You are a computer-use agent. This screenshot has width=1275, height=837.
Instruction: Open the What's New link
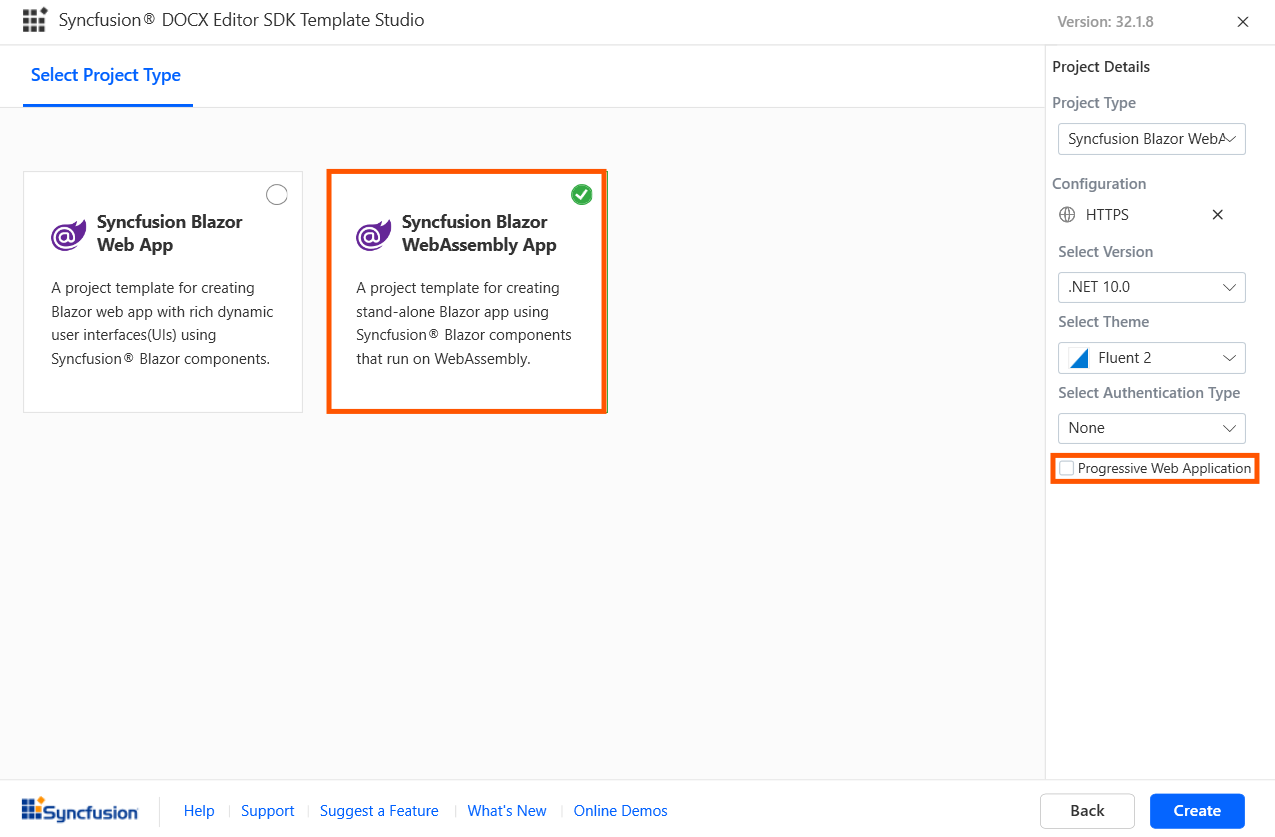pyautogui.click(x=507, y=811)
